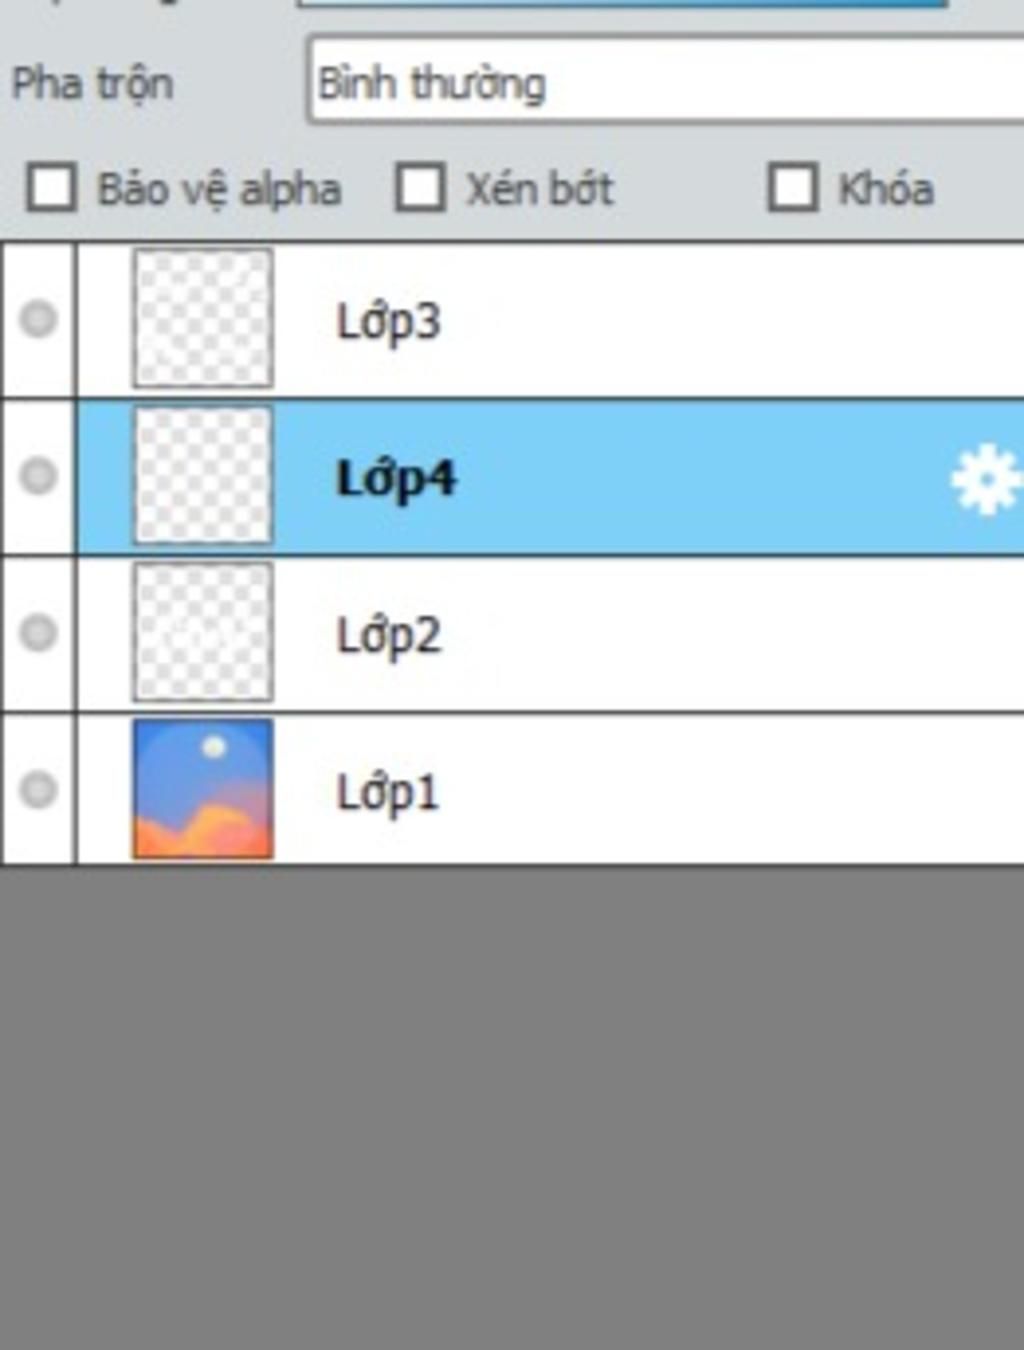Click the opacity slider bar at top

point(620,3)
